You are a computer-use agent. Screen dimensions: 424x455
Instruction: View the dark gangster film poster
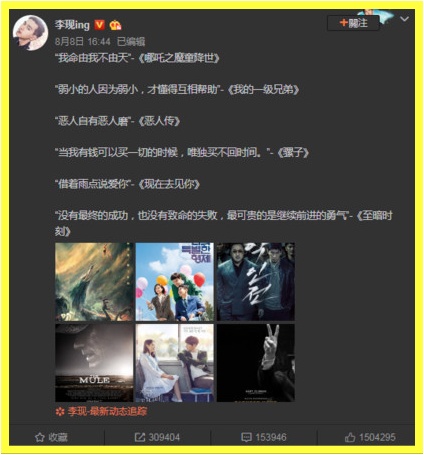click(x=256, y=282)
